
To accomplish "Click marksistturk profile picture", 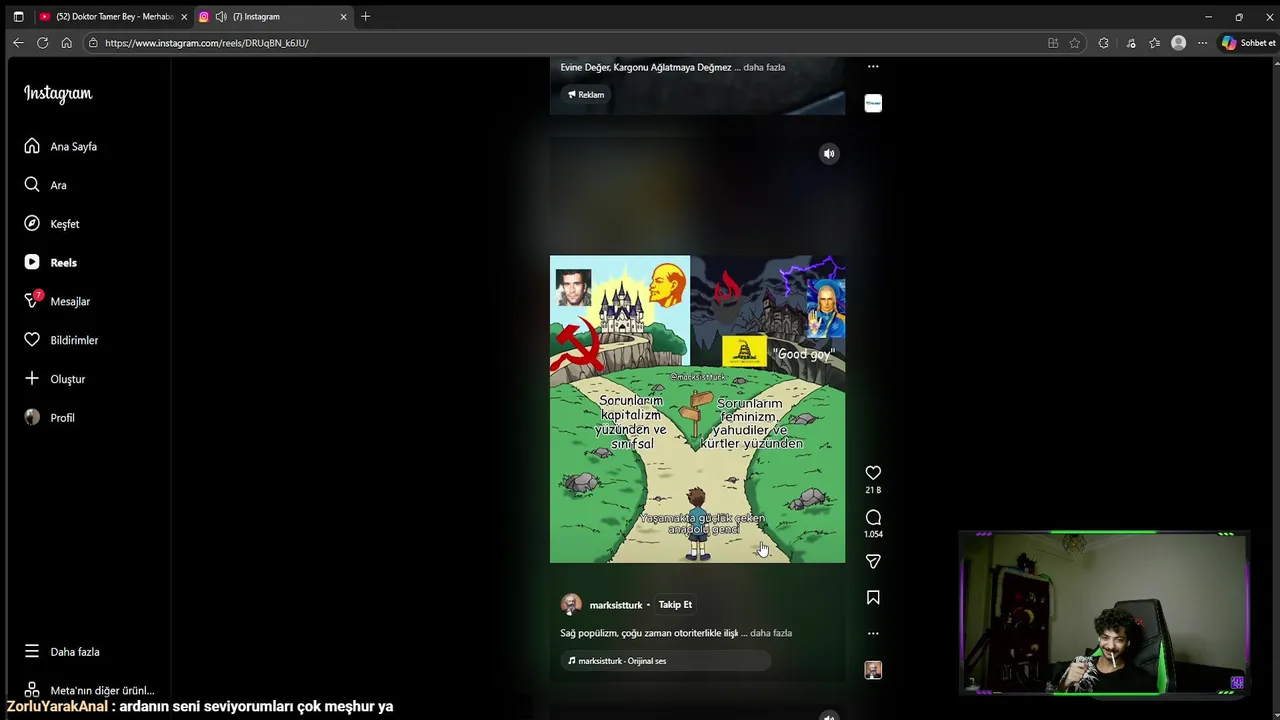I will pyautogui.click(x=571, y=604).
